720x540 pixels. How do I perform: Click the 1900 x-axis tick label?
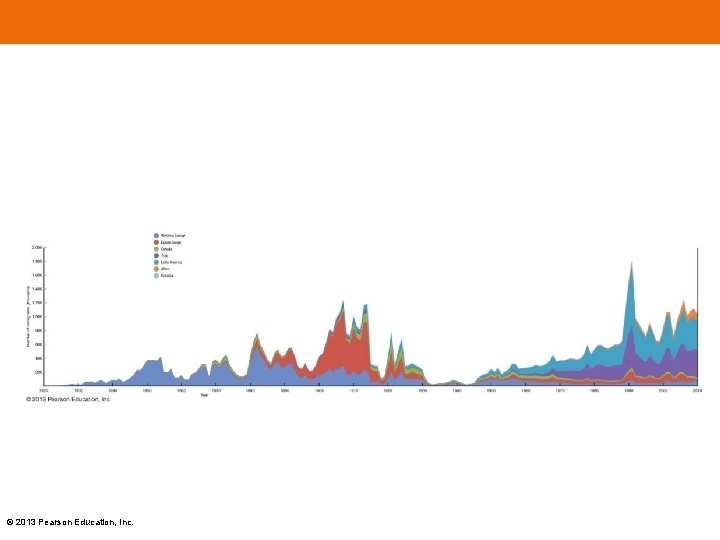(x=319, y=390)
